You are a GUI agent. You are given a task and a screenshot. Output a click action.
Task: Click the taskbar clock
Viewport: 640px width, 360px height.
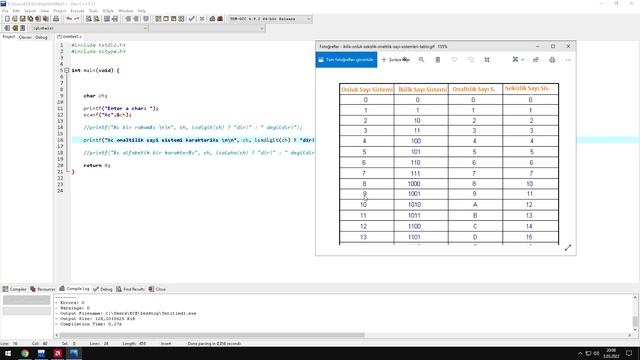pos(611,353)
